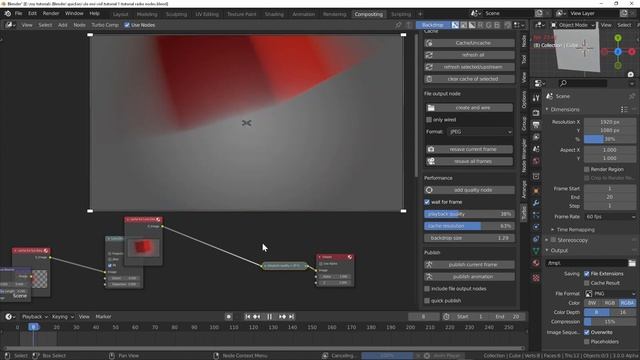Open the Scene properties tab icon
Screen dimensions: 640x360
point(536,149)
